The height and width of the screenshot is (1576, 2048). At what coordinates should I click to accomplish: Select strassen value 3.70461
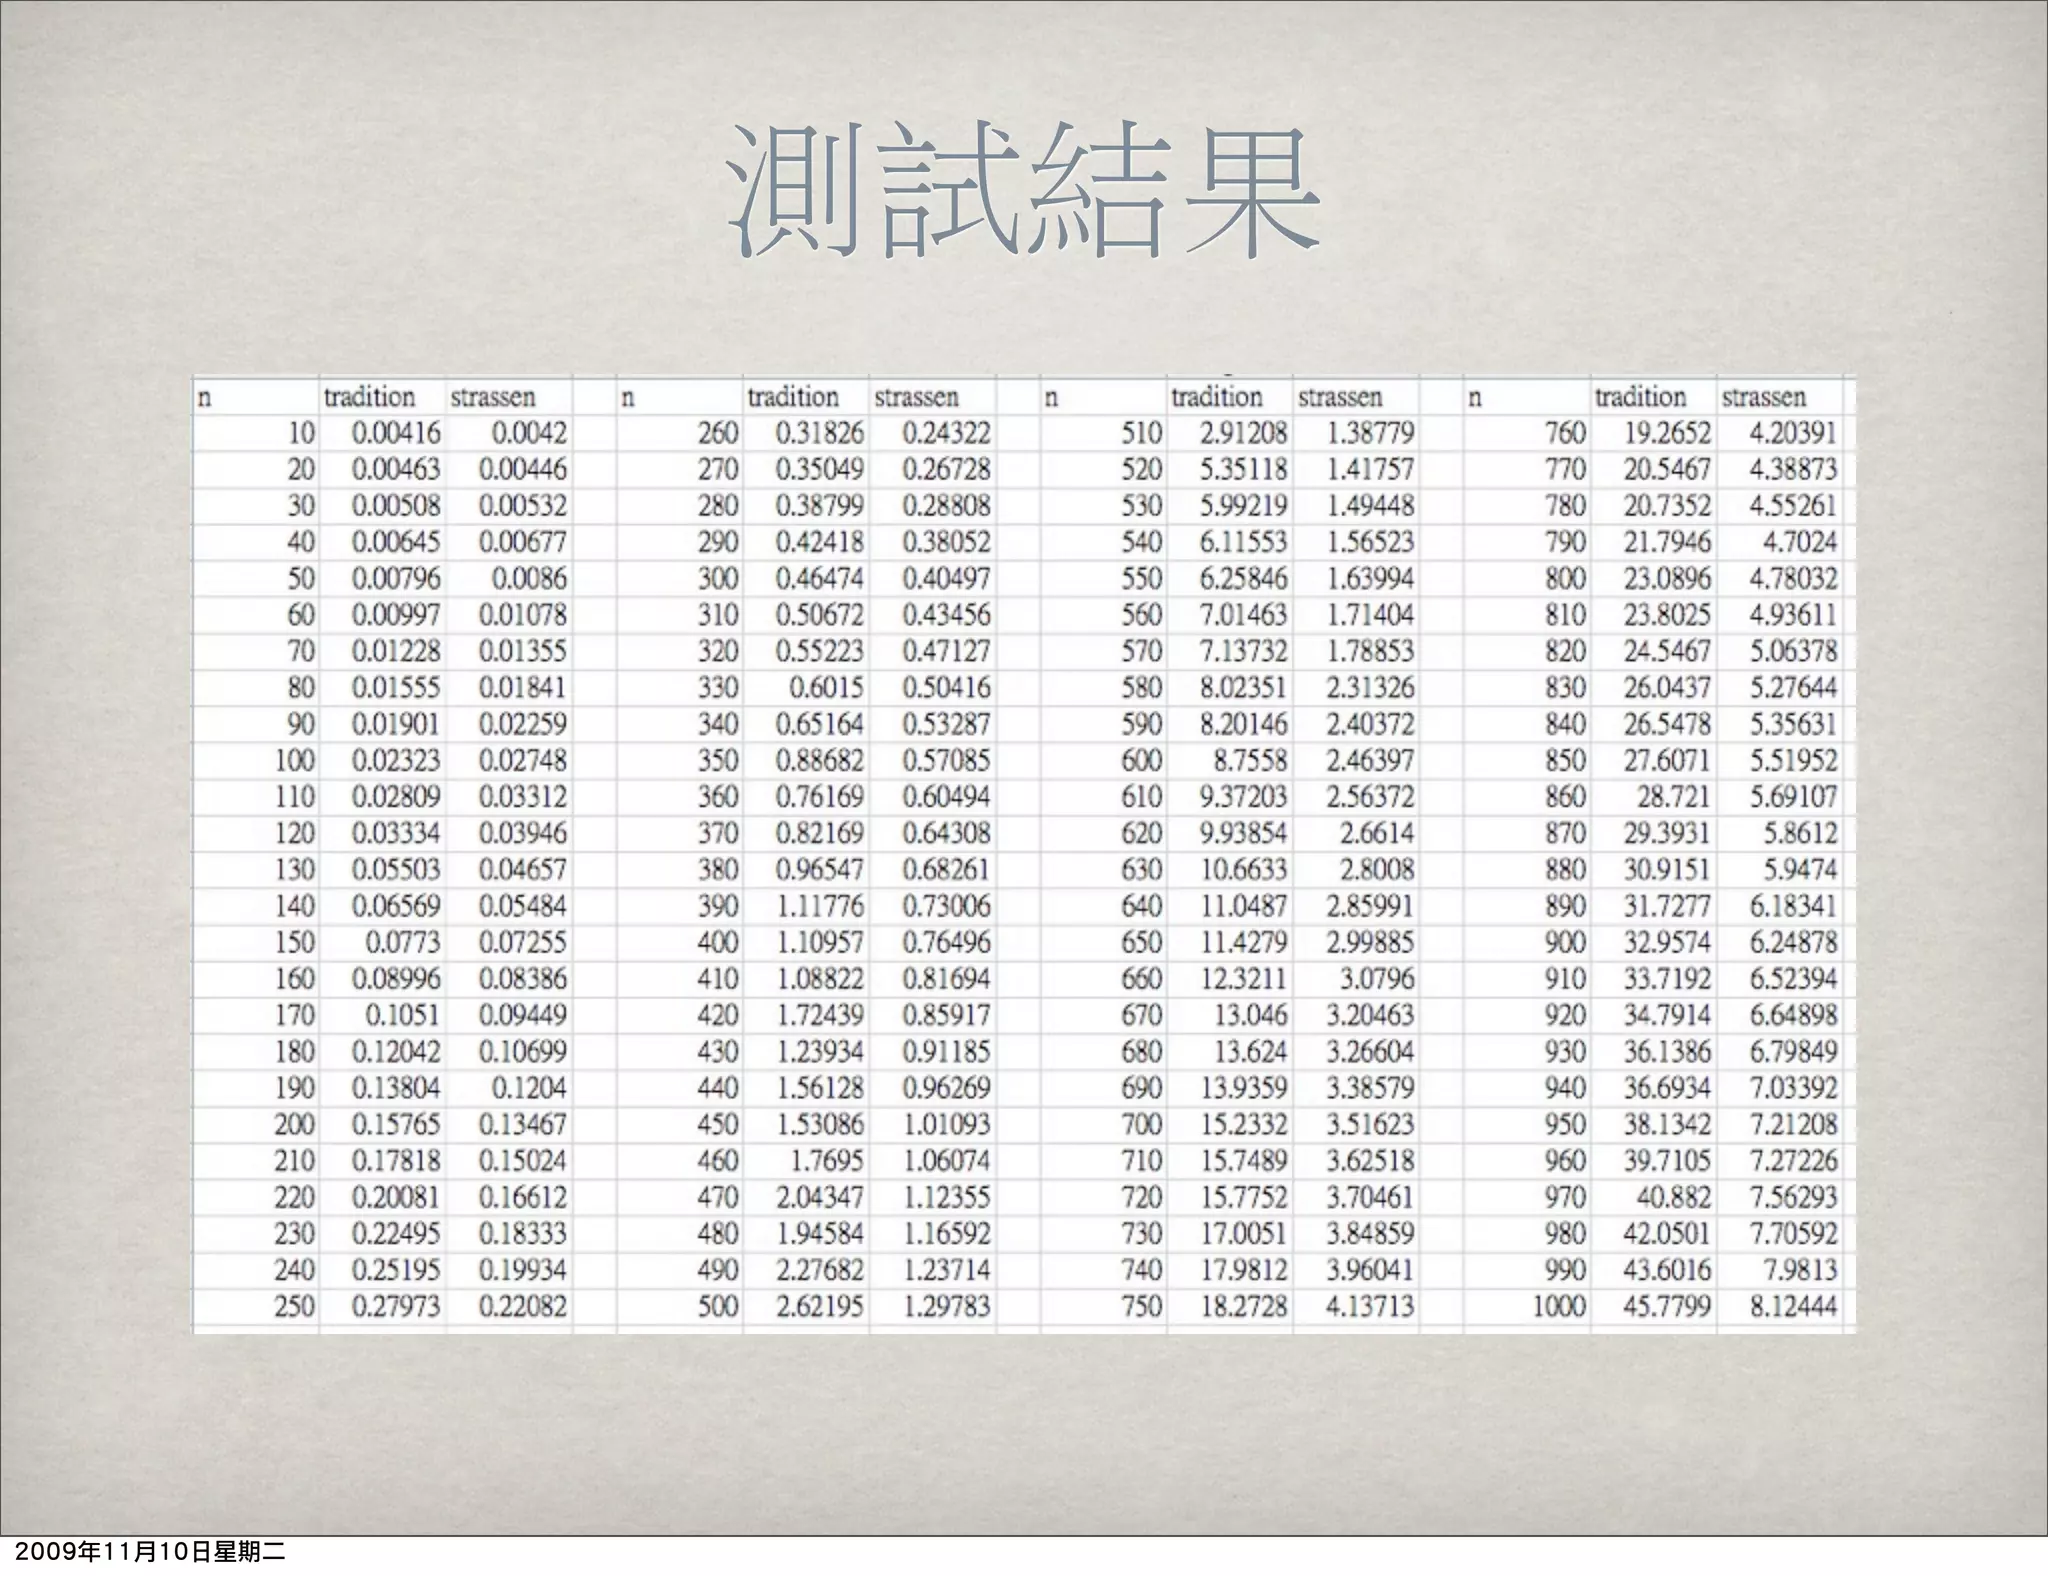coord(1370,1198)
